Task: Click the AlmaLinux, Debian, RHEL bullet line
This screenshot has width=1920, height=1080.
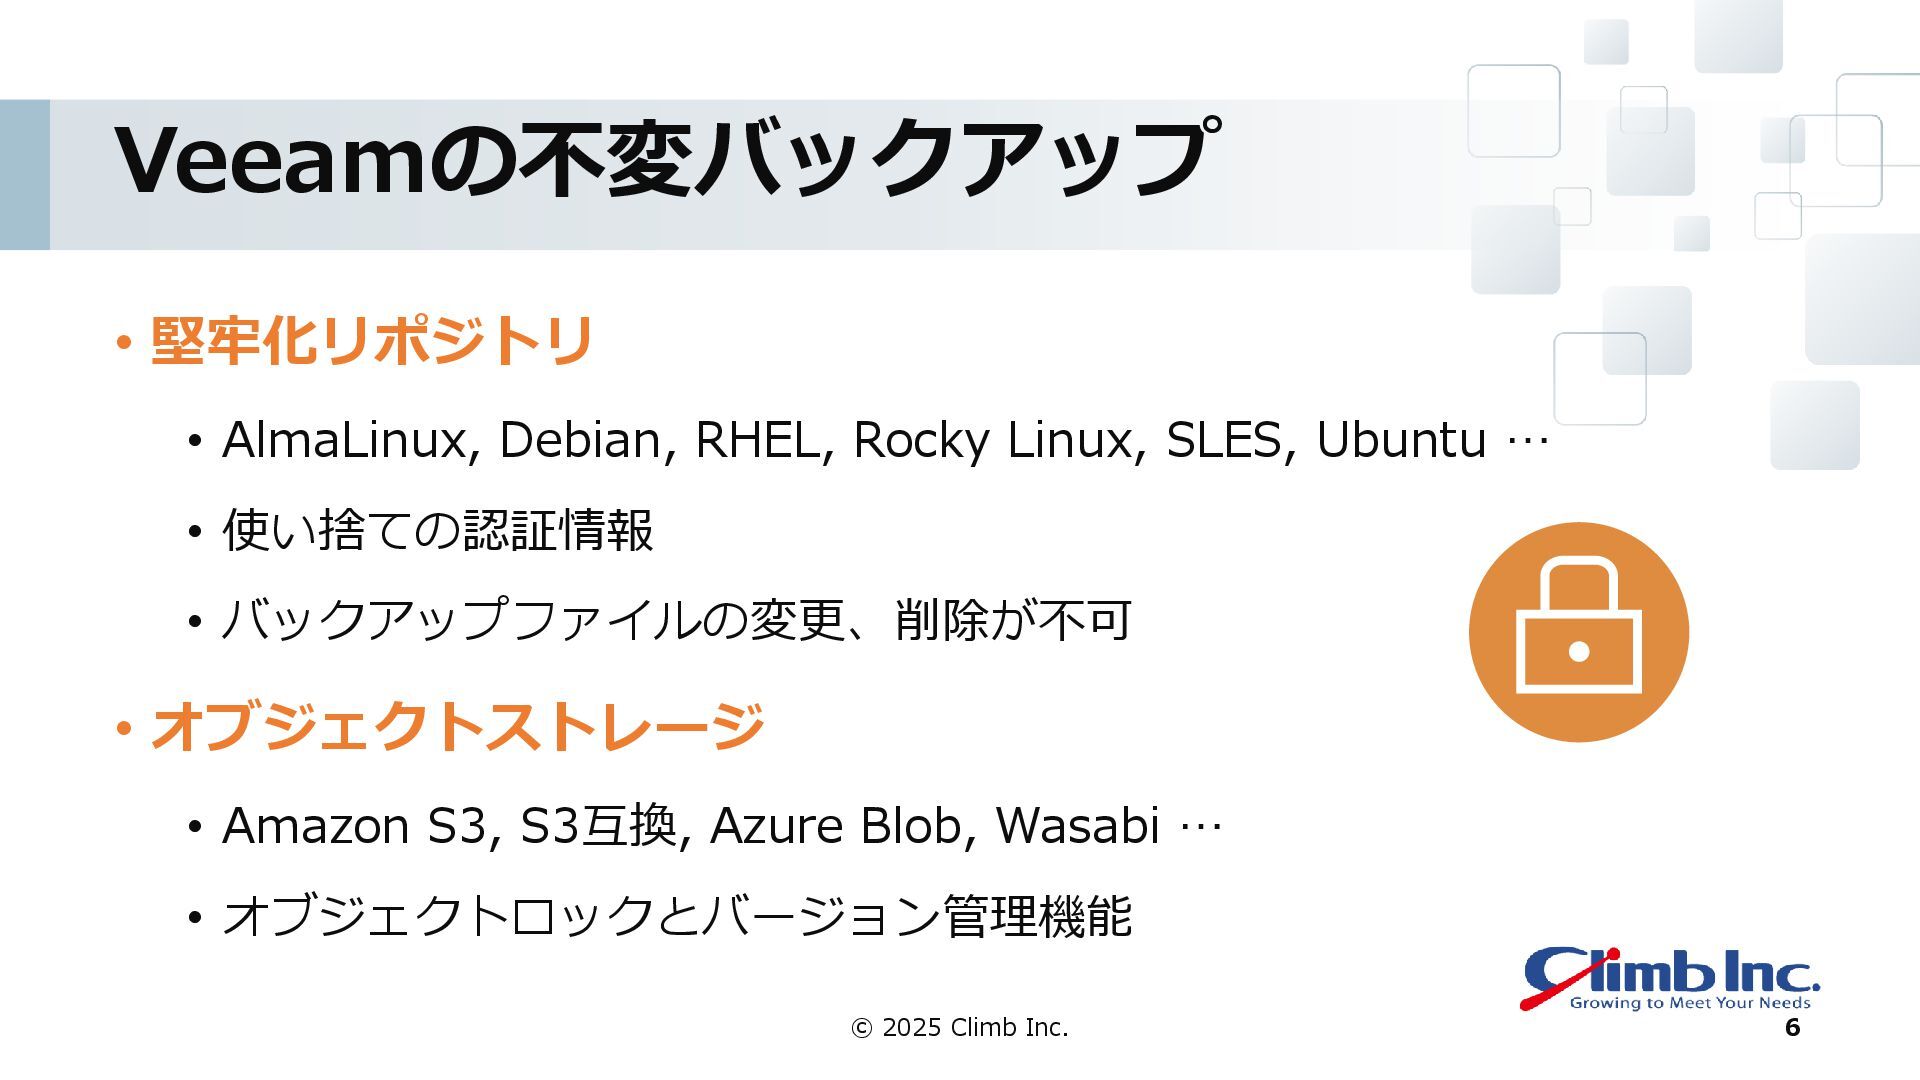Action: pyautogui.click(x=885, y=440)
